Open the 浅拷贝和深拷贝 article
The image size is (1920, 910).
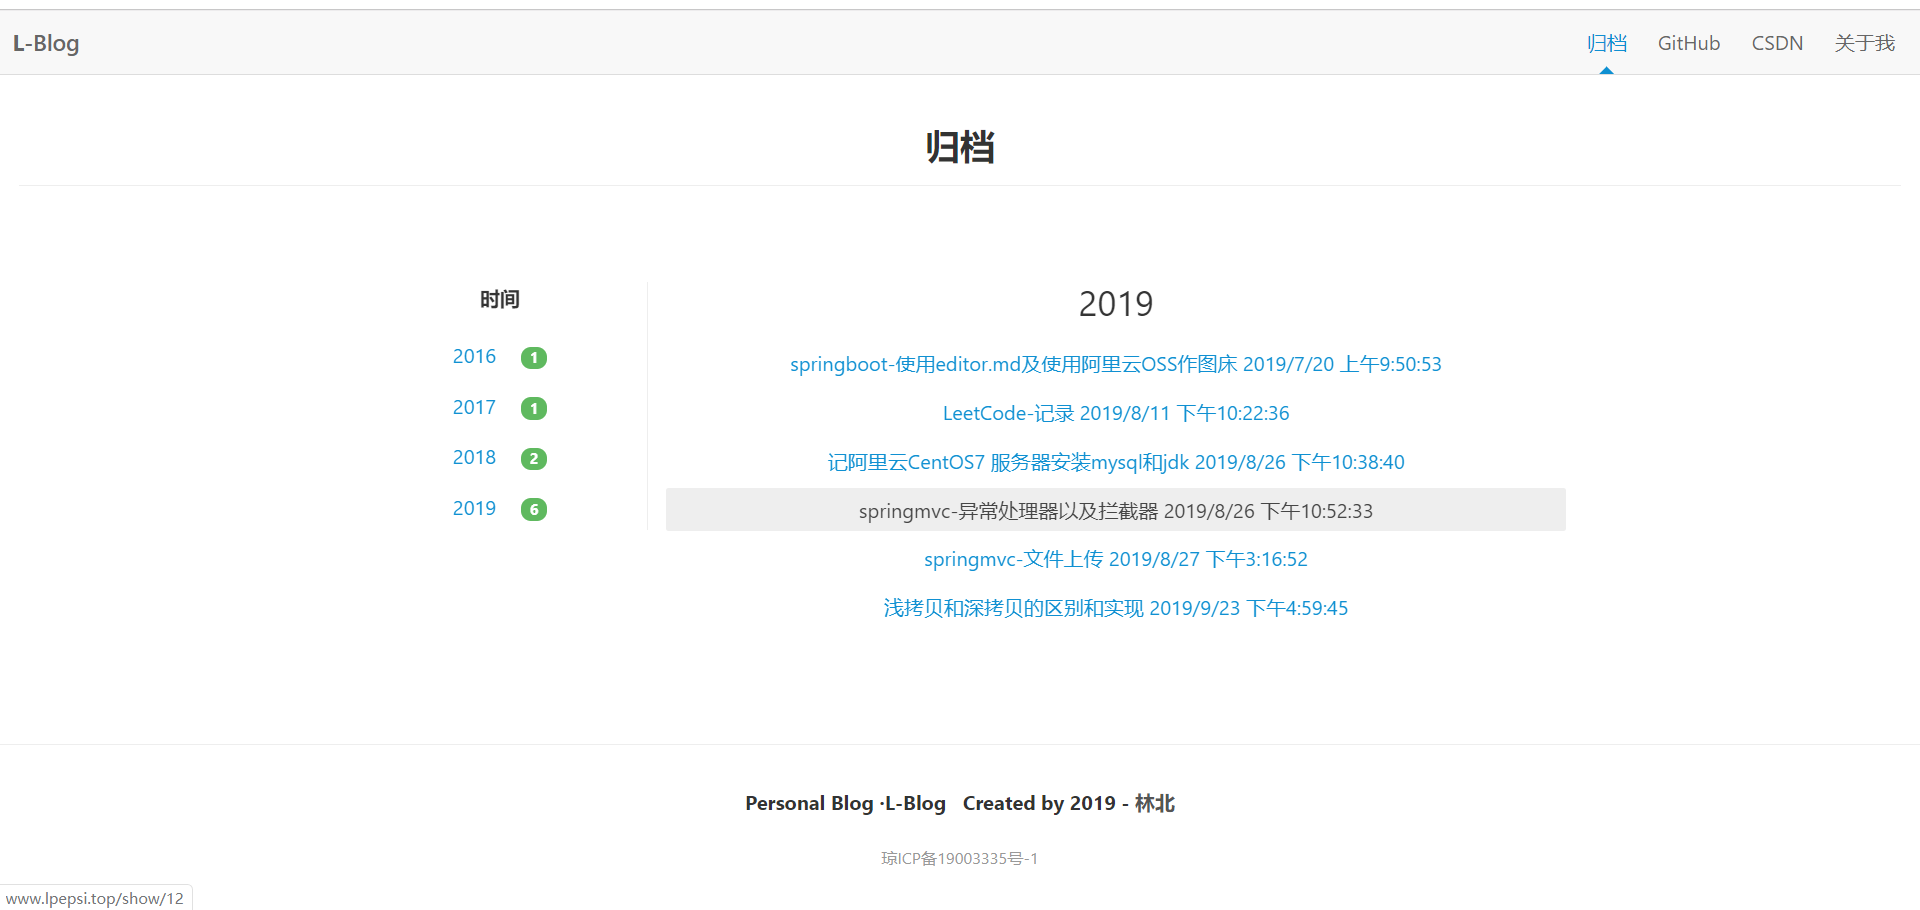[x=1115, y=608]
